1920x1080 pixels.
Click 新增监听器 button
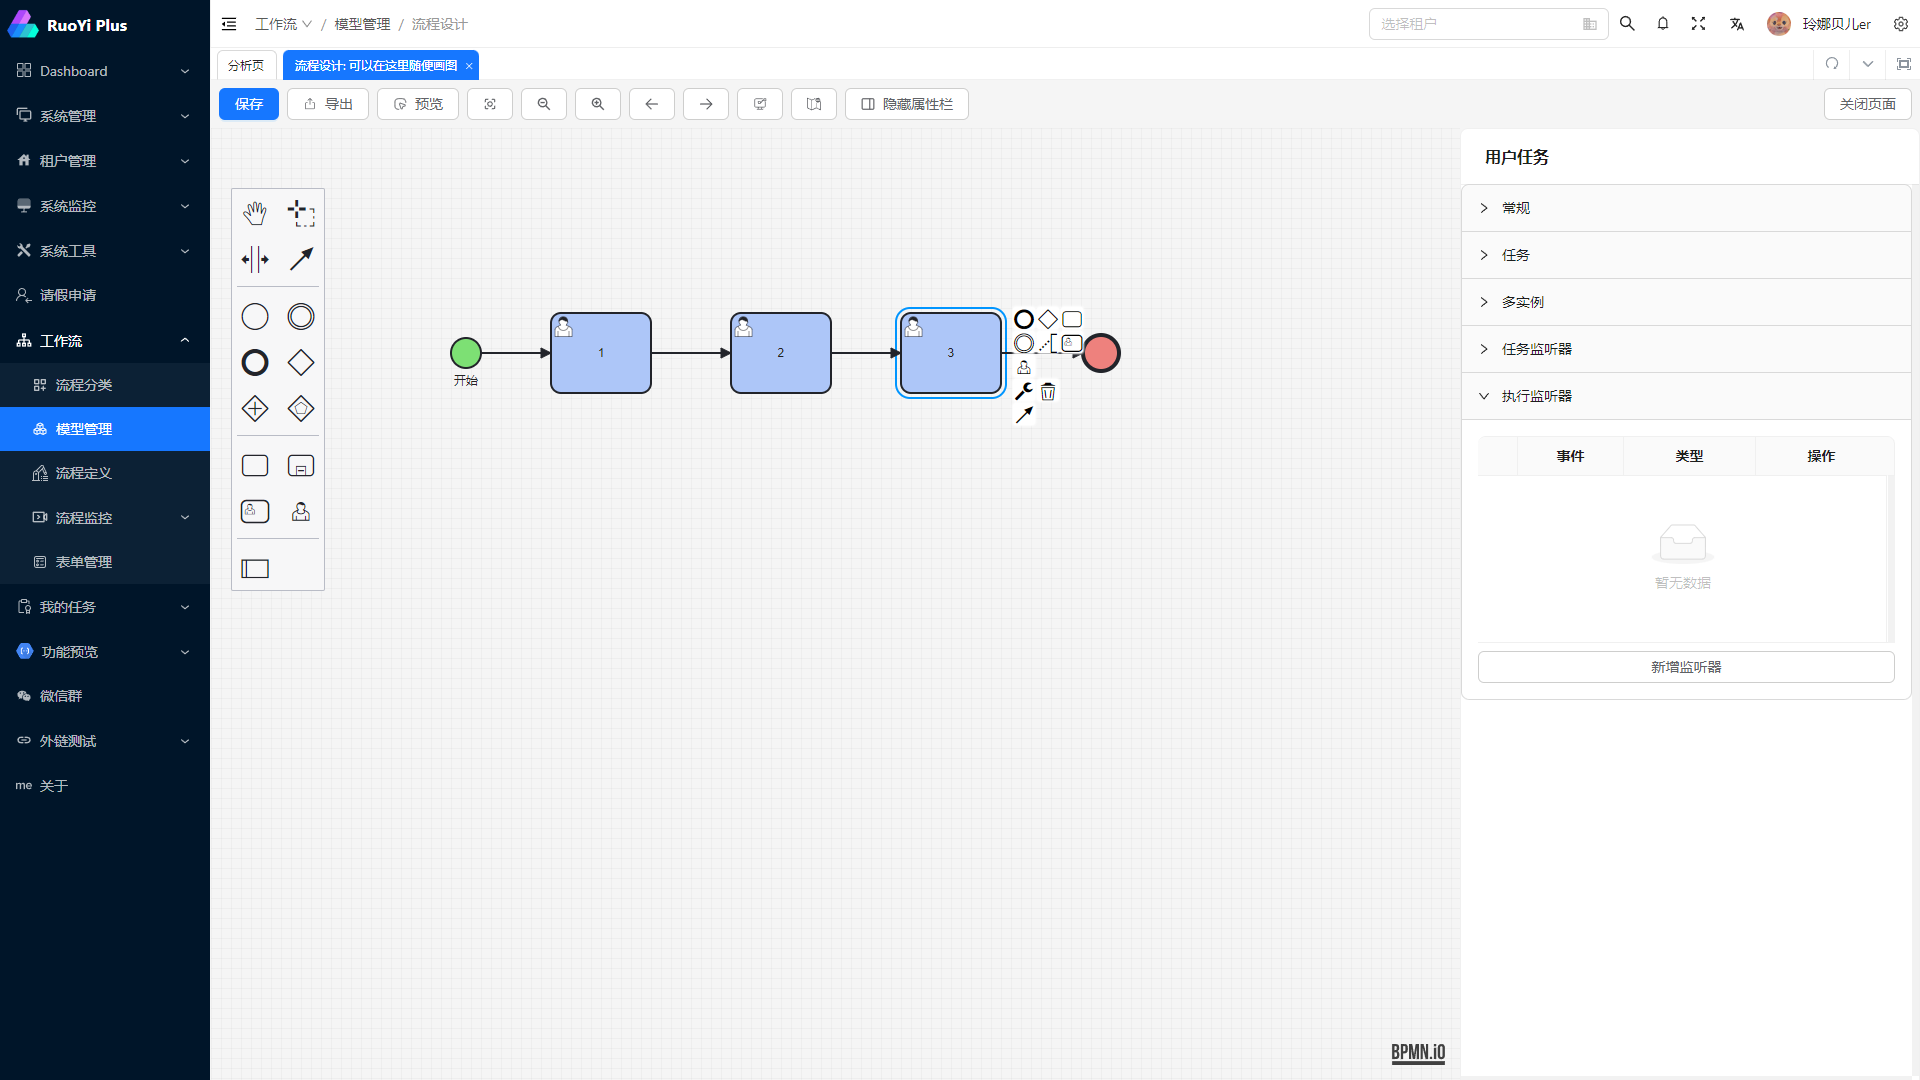1685,667
